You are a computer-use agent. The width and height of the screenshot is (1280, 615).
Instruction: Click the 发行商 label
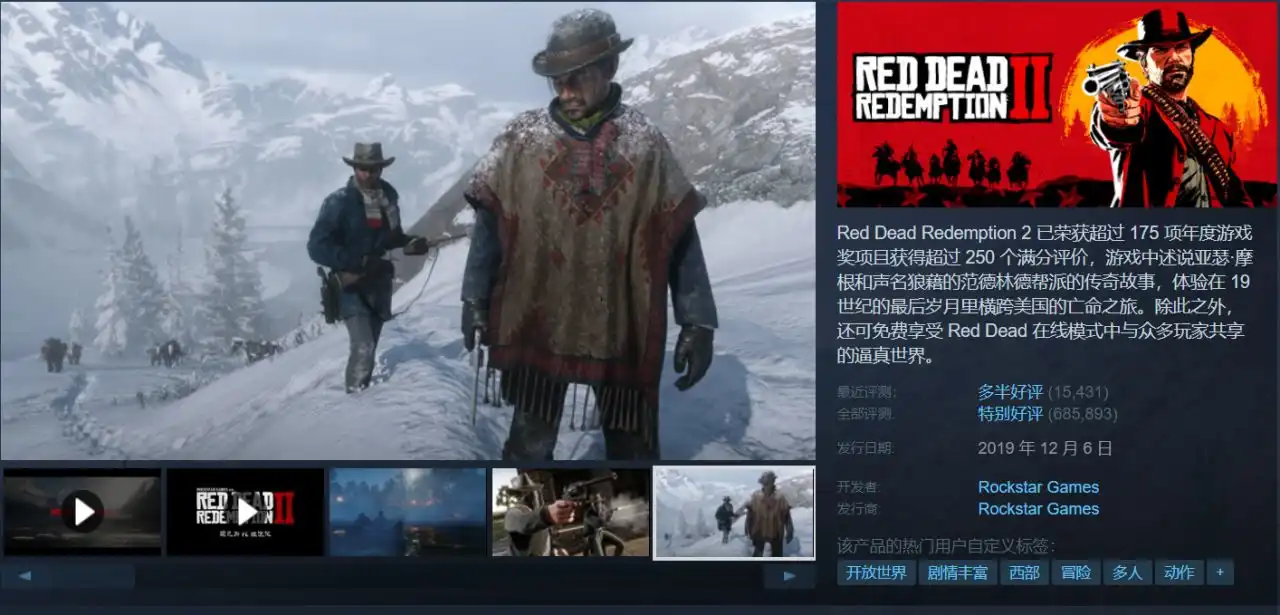[x=859, y=509]
